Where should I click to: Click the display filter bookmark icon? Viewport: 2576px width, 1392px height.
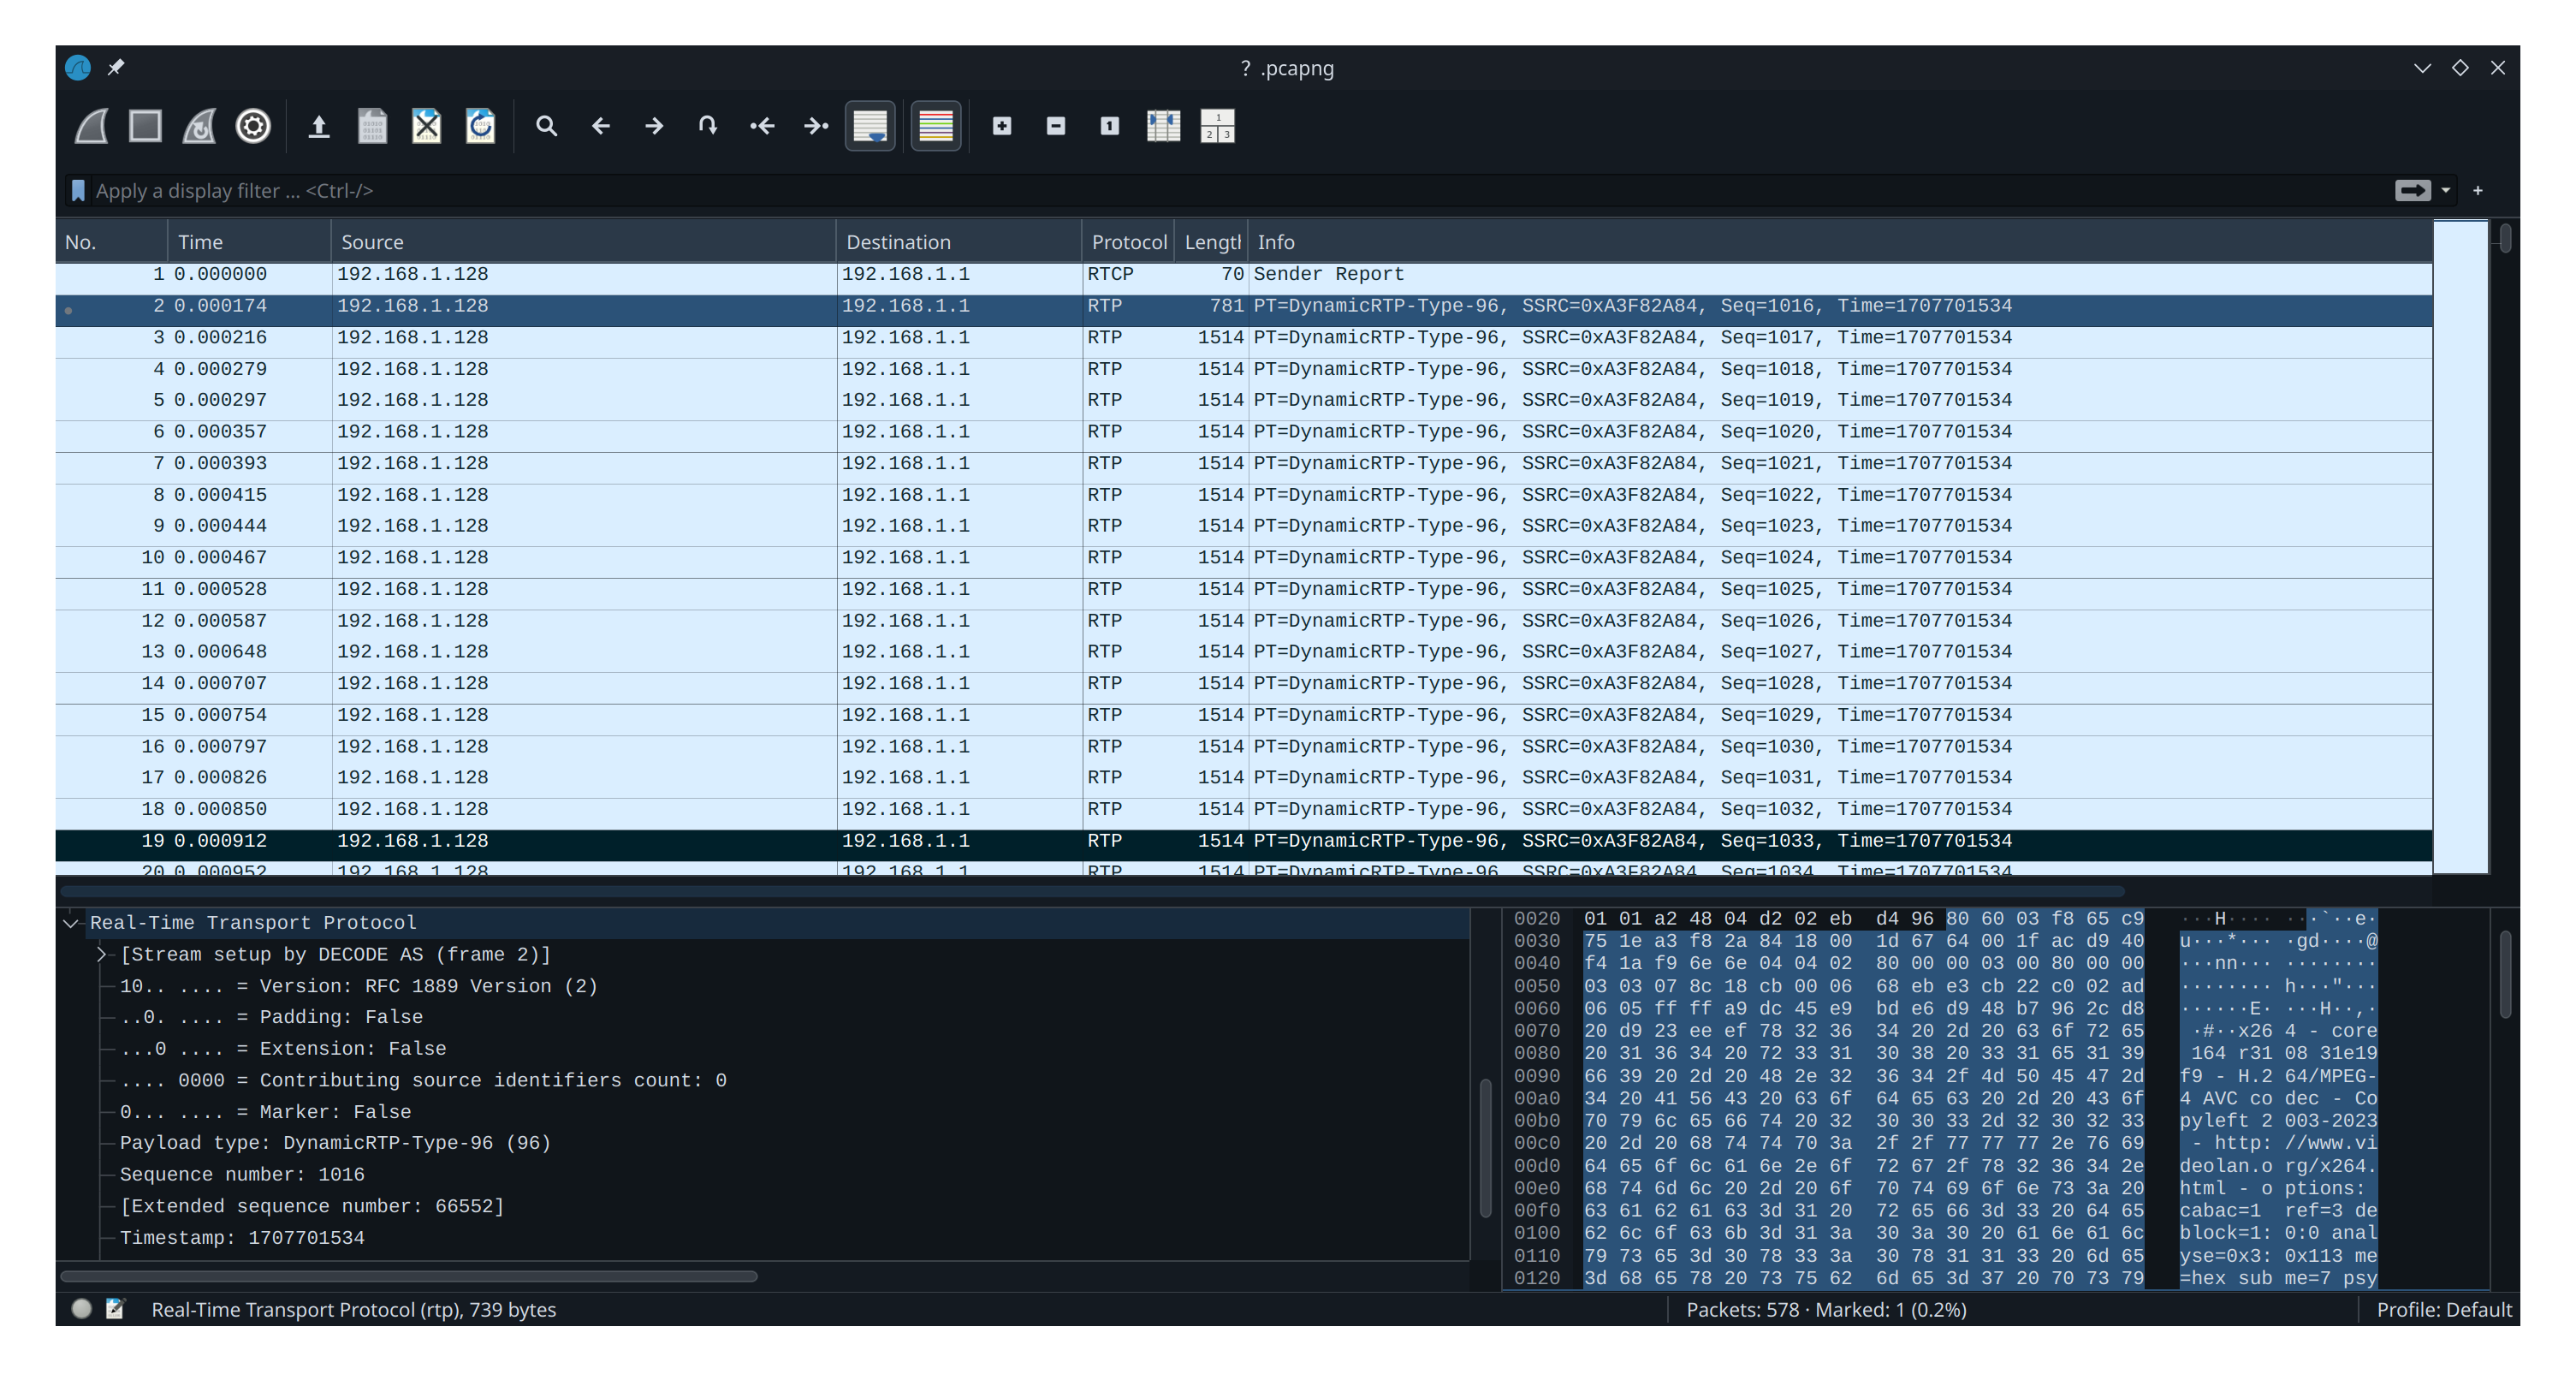point(78,190)
